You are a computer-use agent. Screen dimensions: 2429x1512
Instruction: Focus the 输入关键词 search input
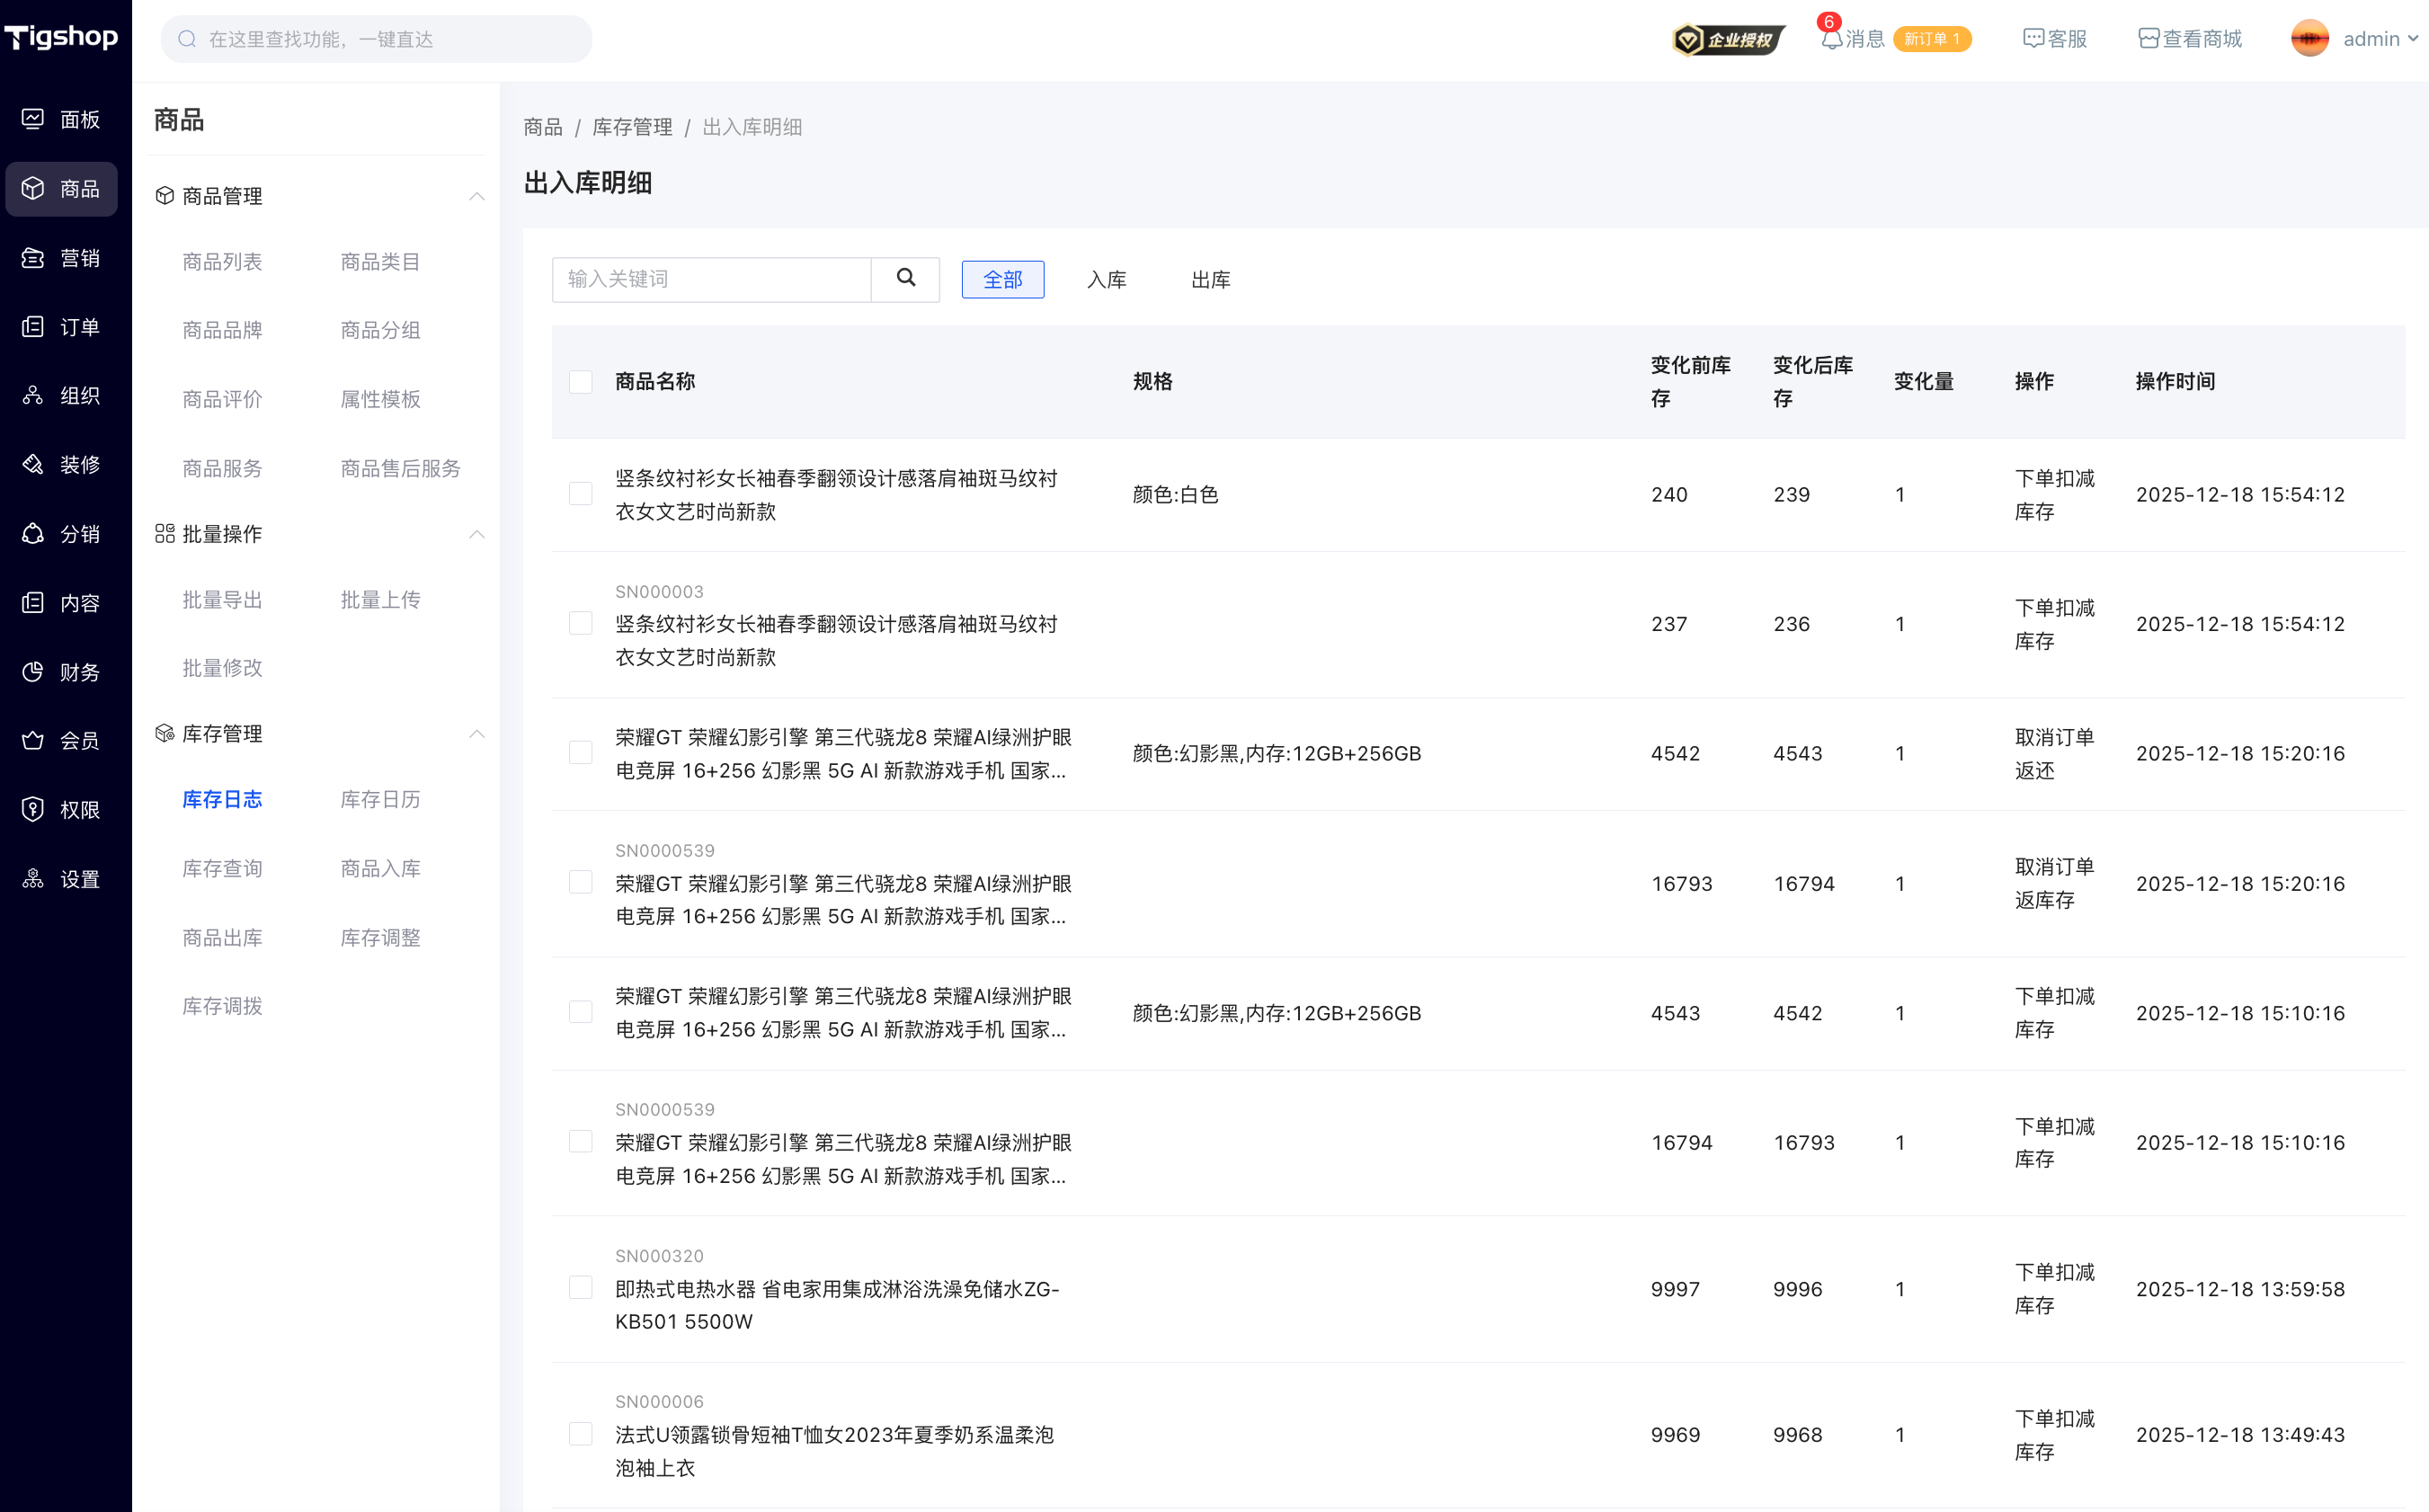[x=711, y=279]
